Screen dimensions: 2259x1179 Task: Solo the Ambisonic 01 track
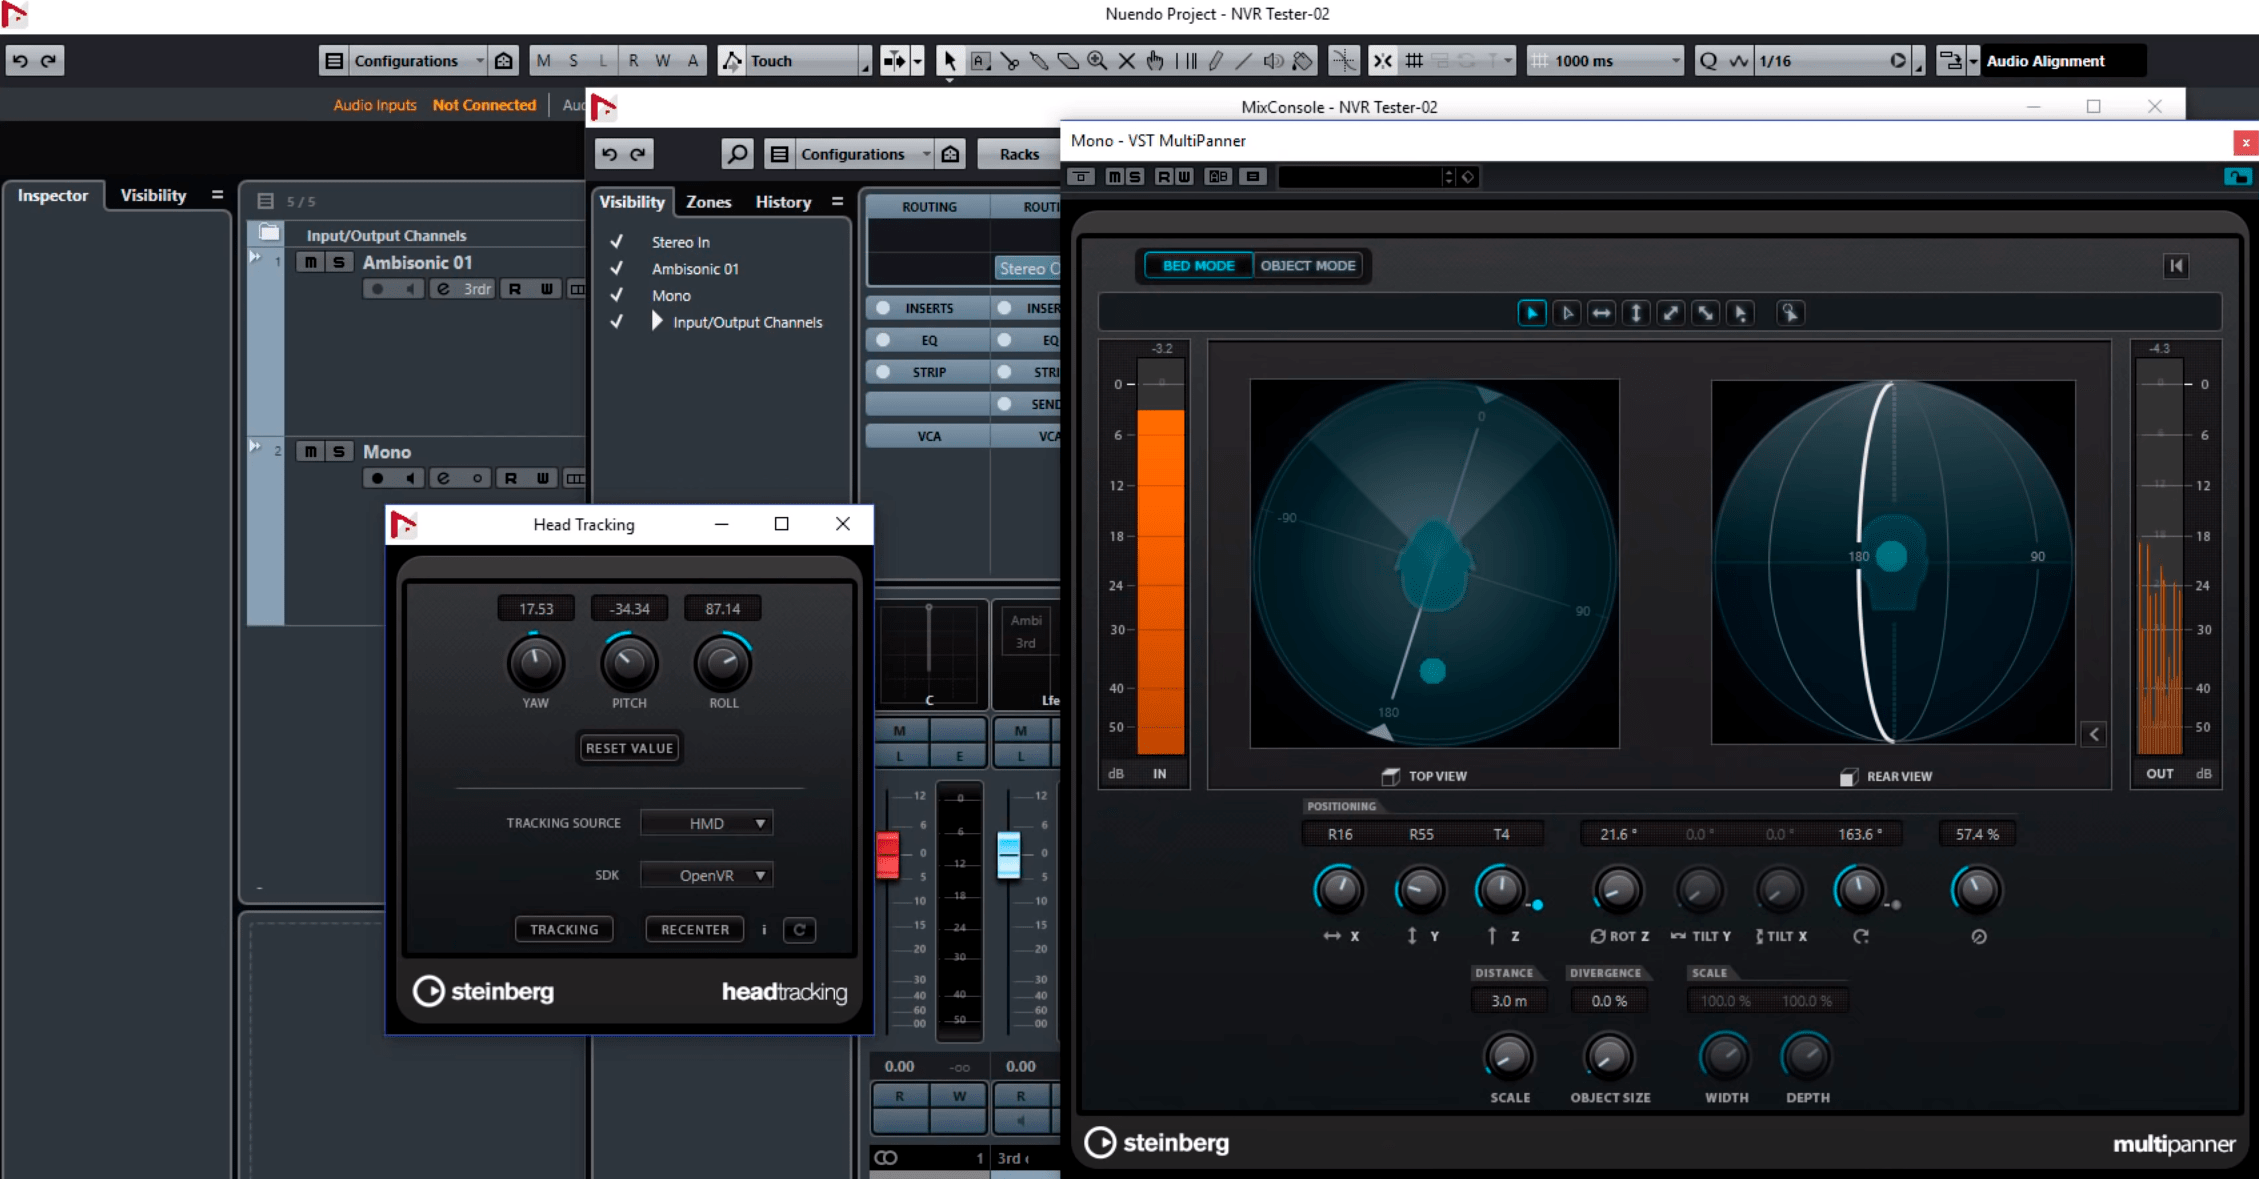coord(339,262)
